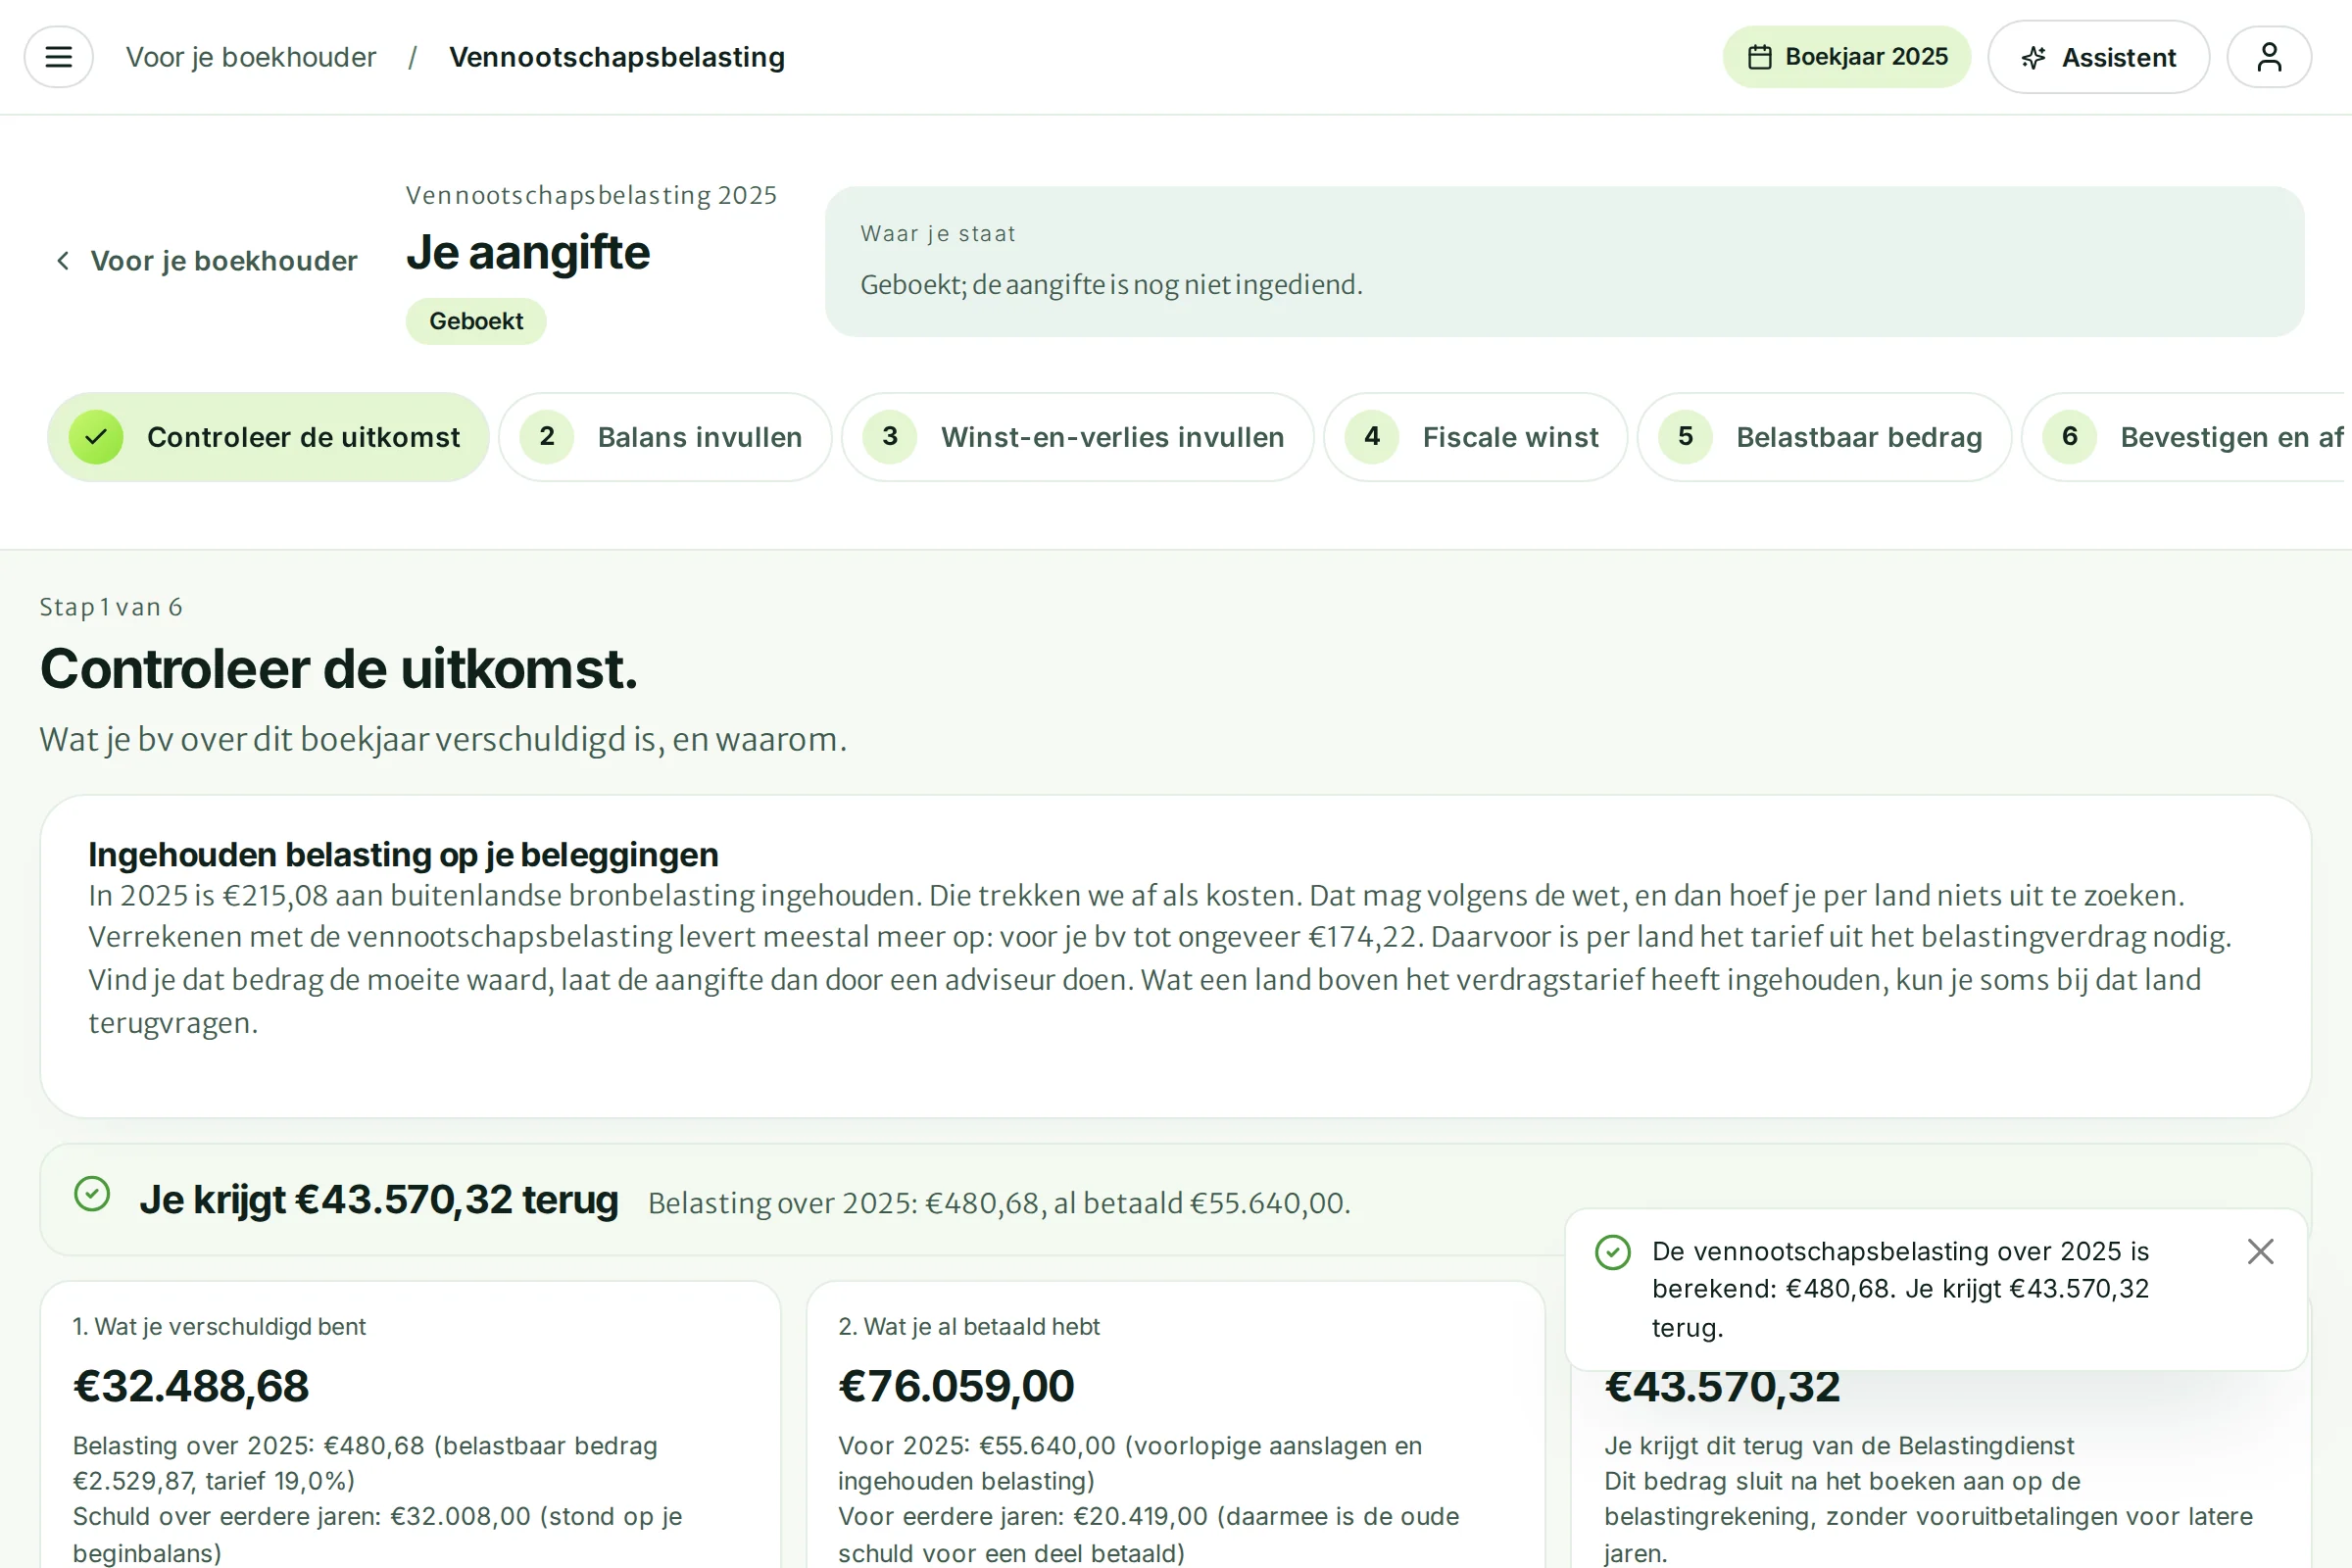Viewport: 2352px width, 1568px height.
Task: Click 'Geboekt; de aangifte is nog niet ingediend.'
Action: [1111, 285]
